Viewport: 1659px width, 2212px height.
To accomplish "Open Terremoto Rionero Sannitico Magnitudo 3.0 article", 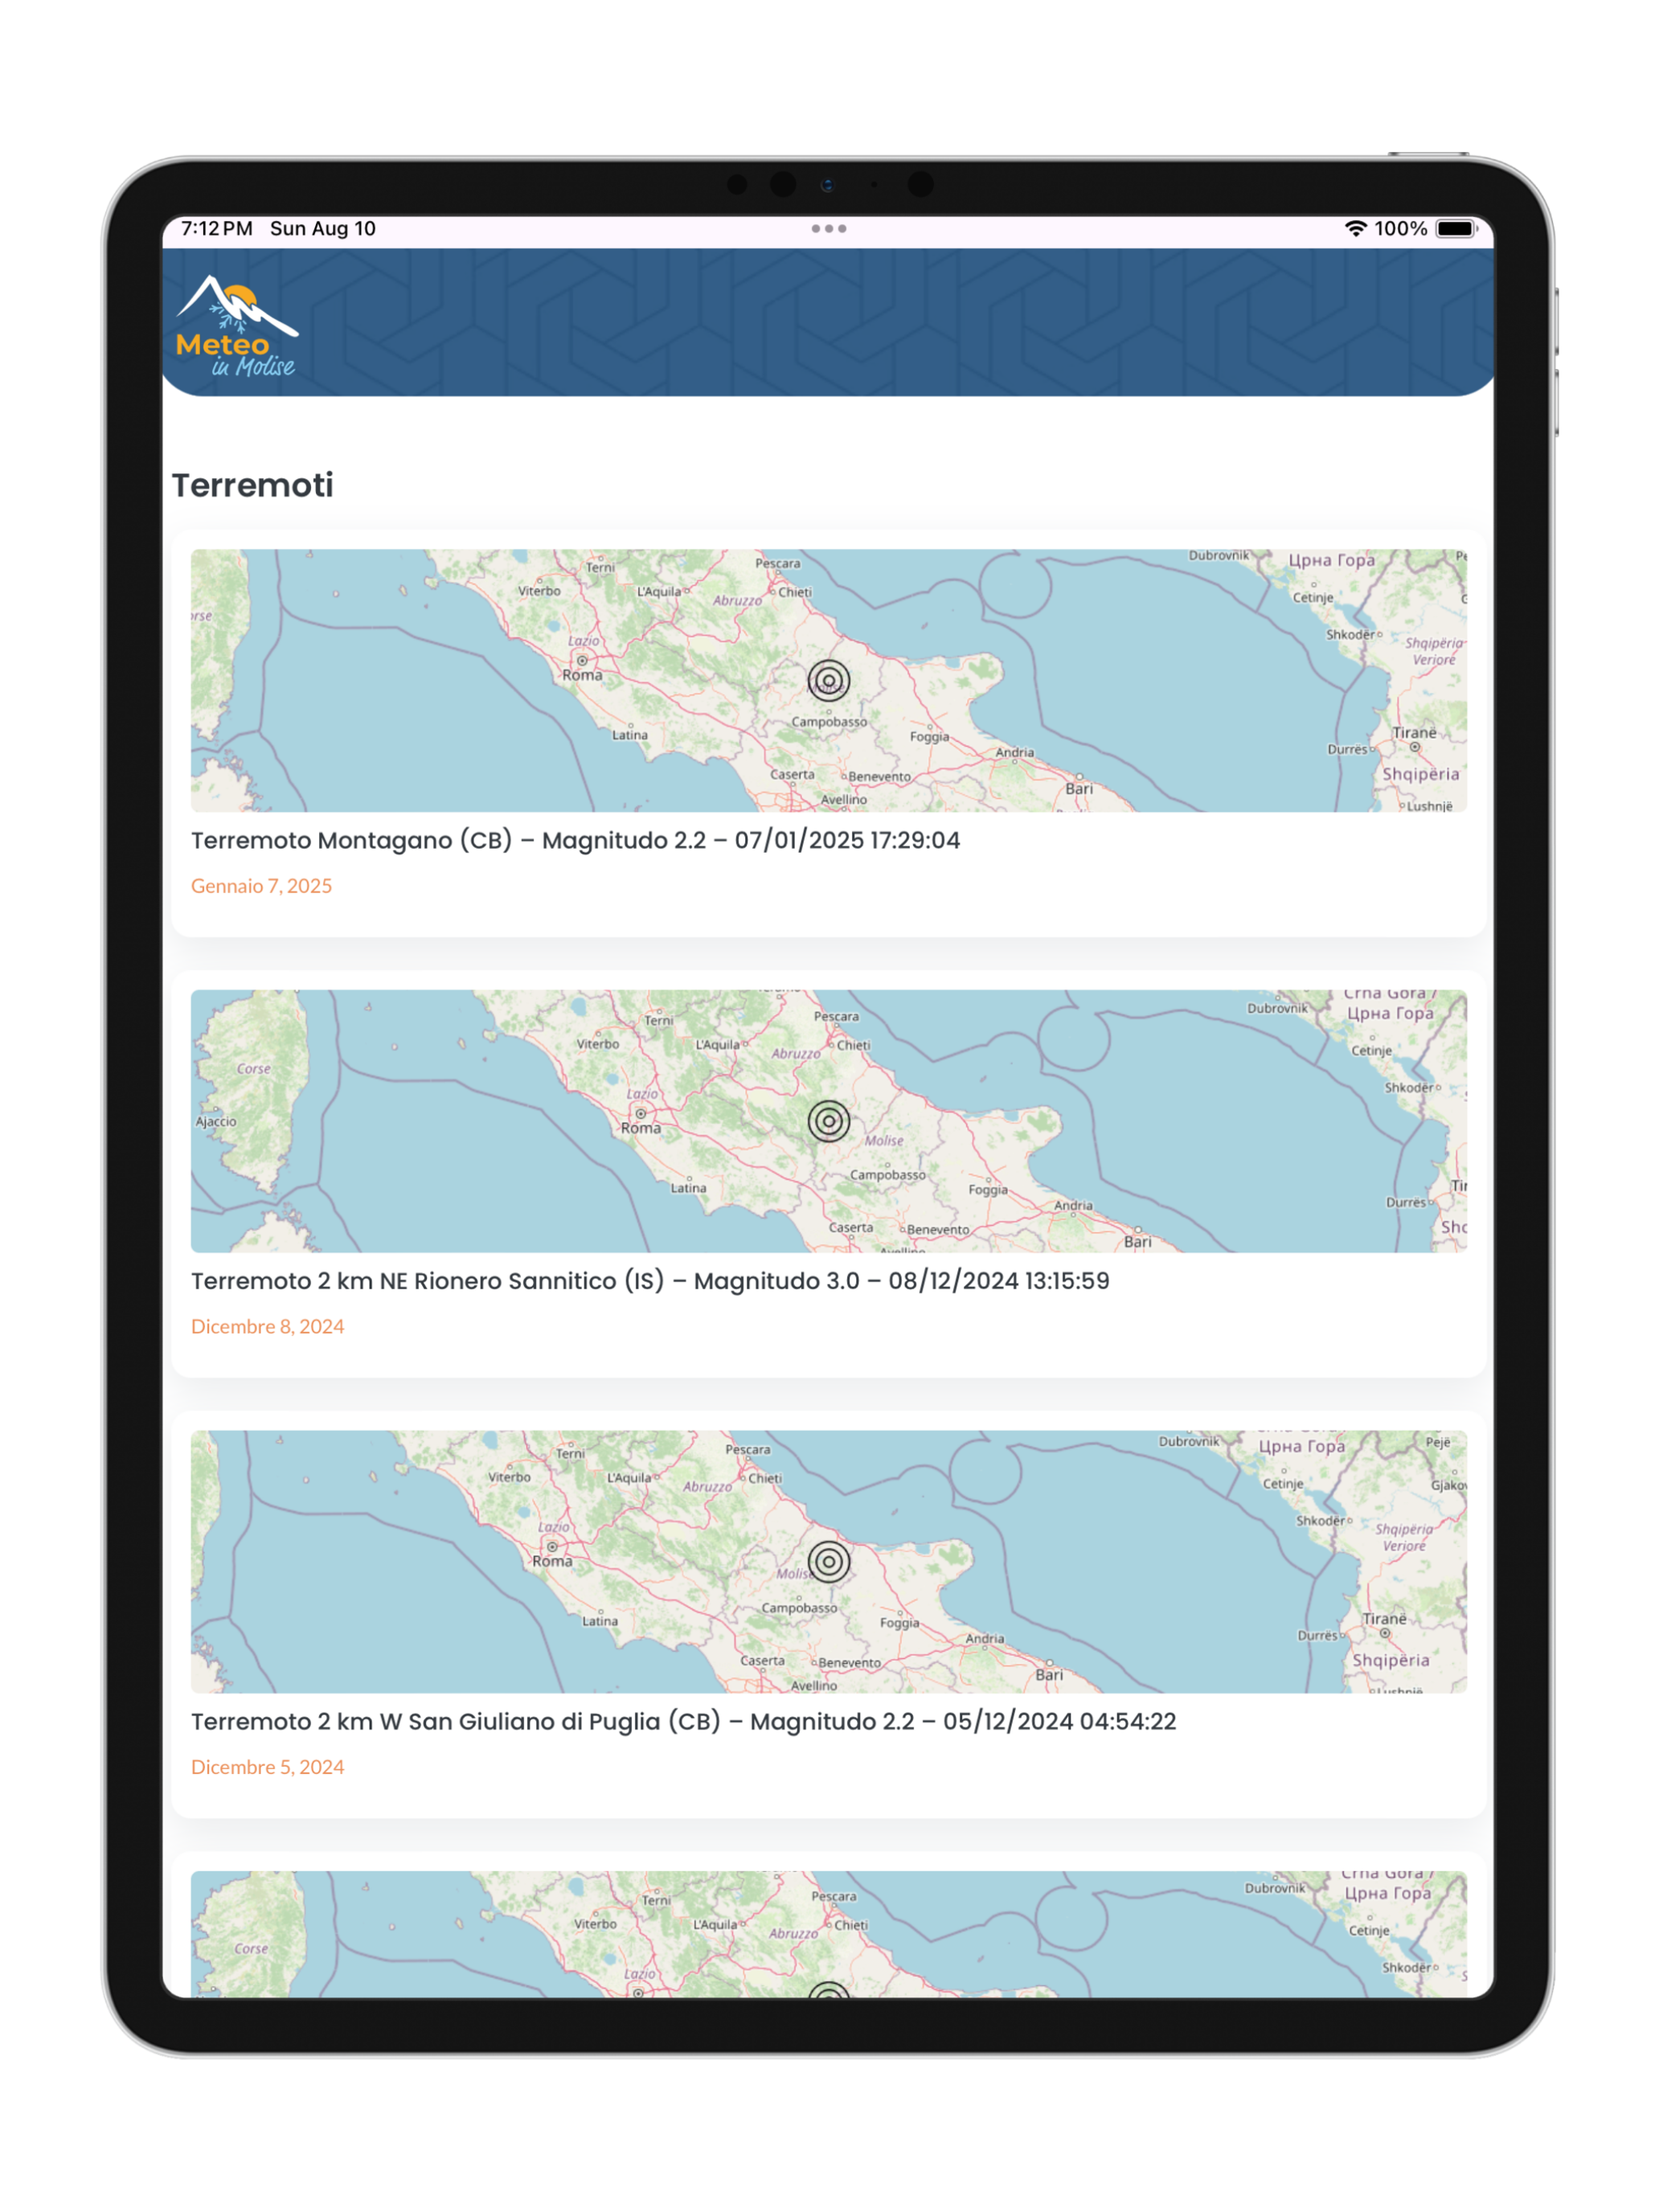I will click(650, 1282).
